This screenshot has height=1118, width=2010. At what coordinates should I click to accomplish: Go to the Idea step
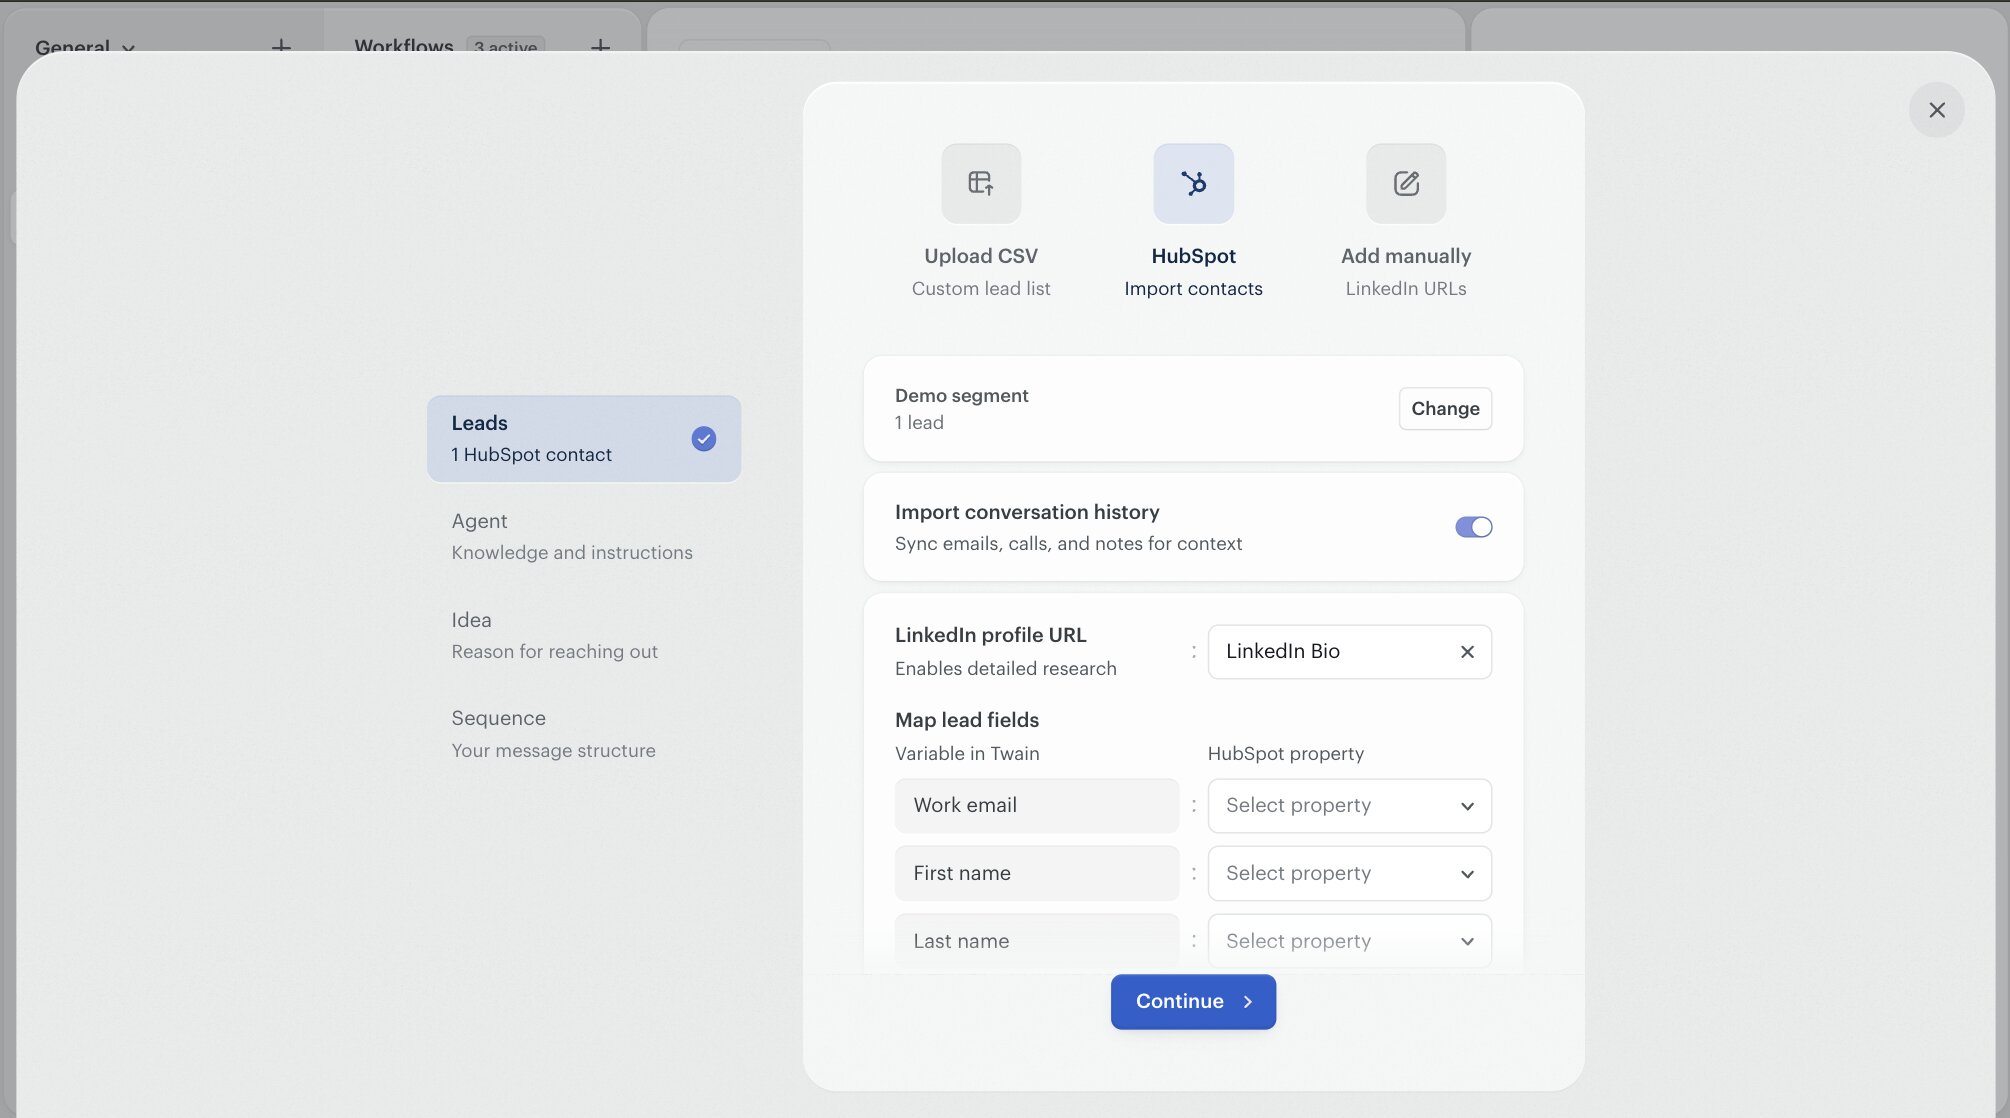pos(584,636)
